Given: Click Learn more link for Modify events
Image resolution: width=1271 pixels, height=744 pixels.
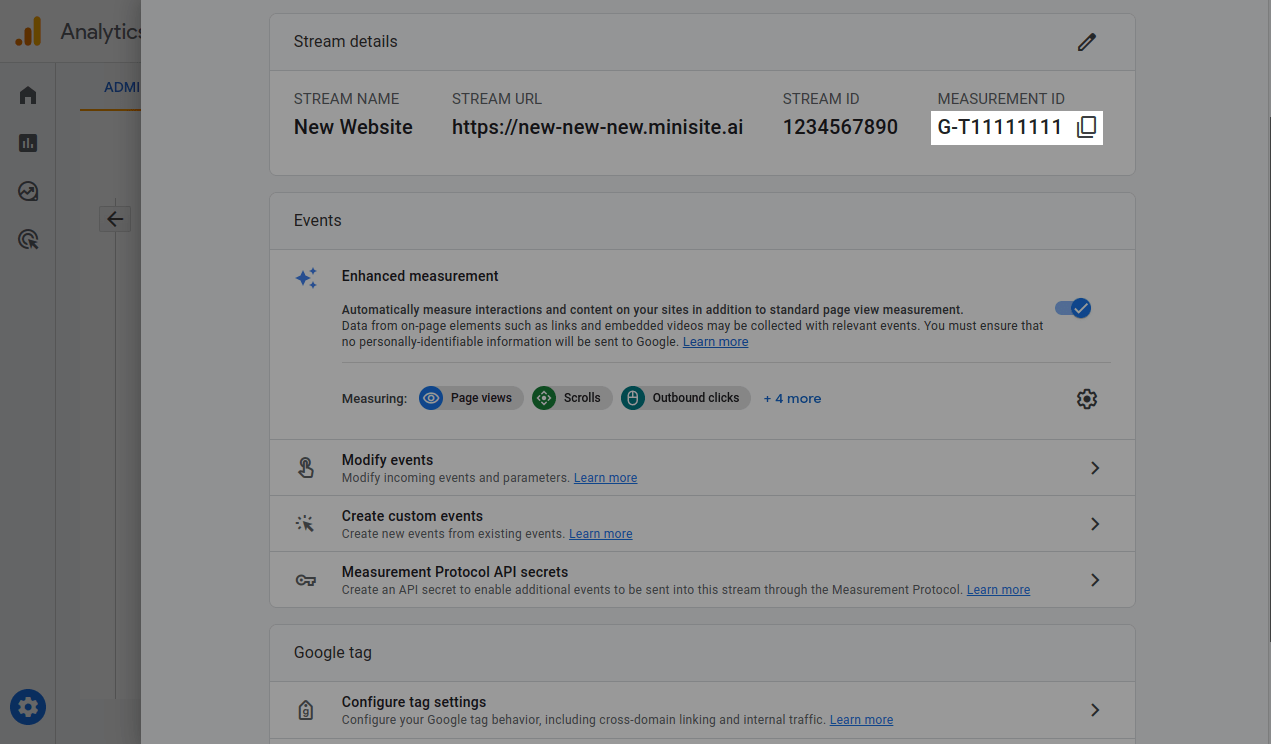Looking at the screenshot, I should coord(605,478).
